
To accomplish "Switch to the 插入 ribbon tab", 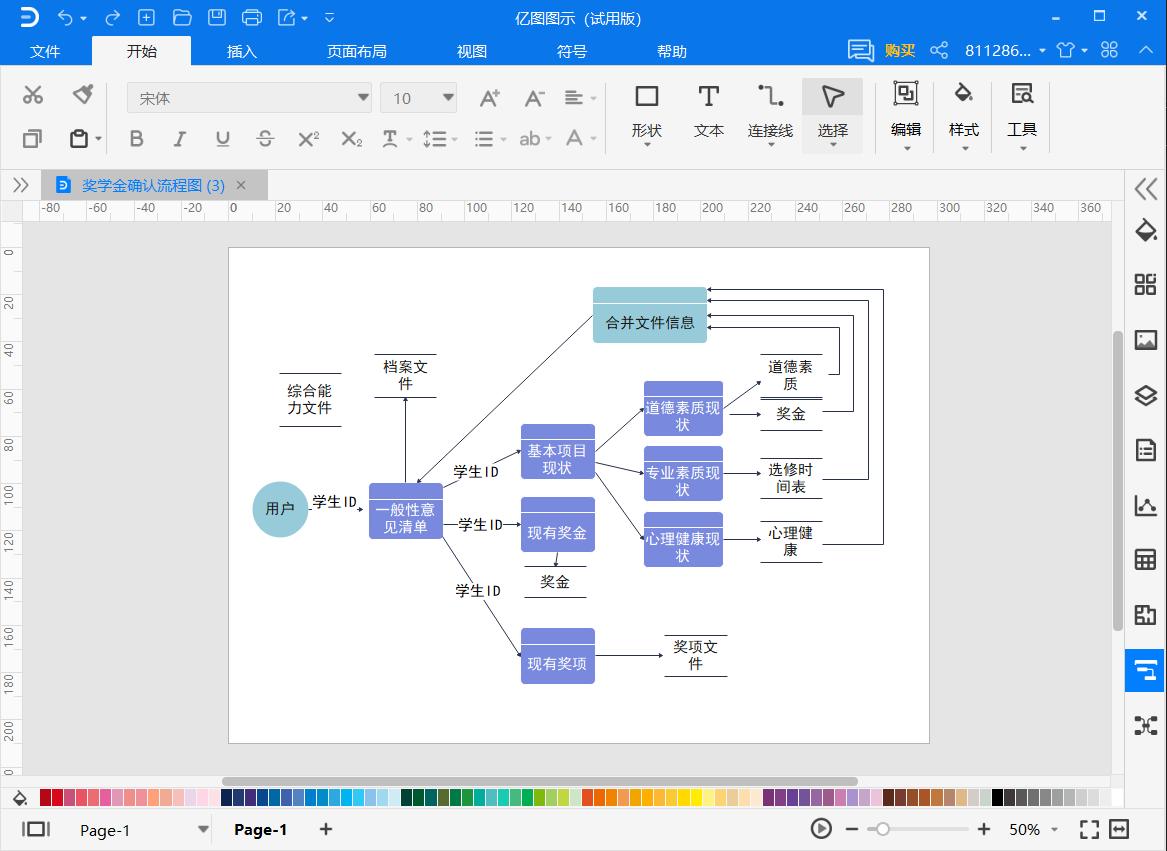I will click(x=242, y=51).
